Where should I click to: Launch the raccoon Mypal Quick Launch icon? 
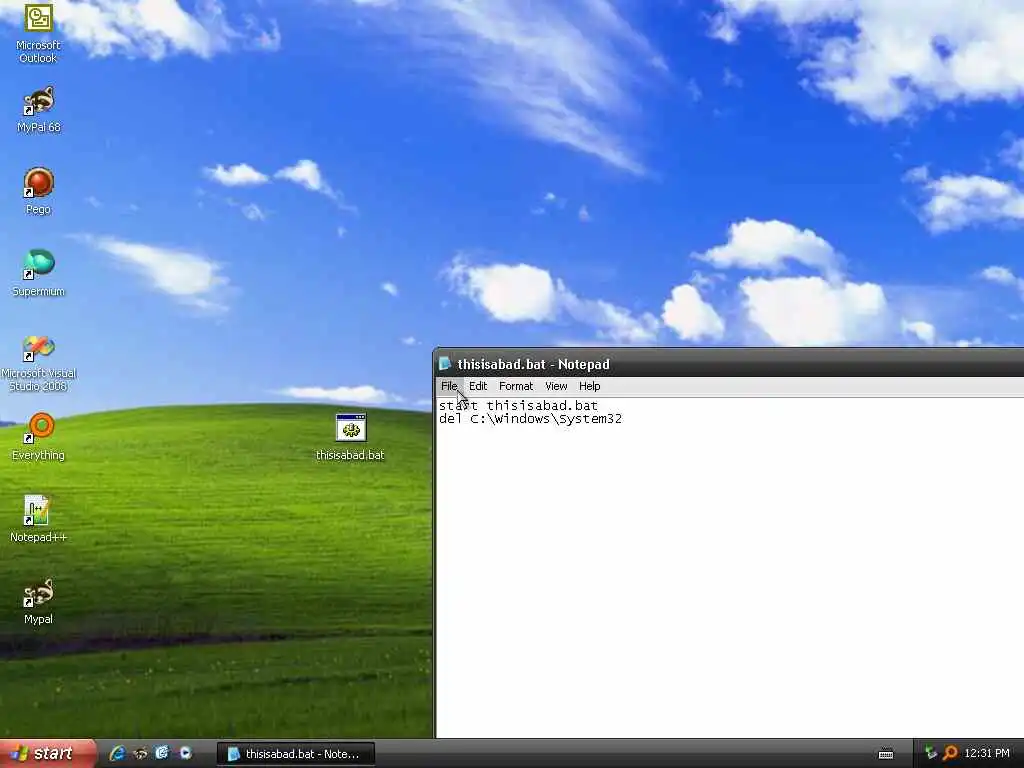pyautogui.click(x=140, y=754)
